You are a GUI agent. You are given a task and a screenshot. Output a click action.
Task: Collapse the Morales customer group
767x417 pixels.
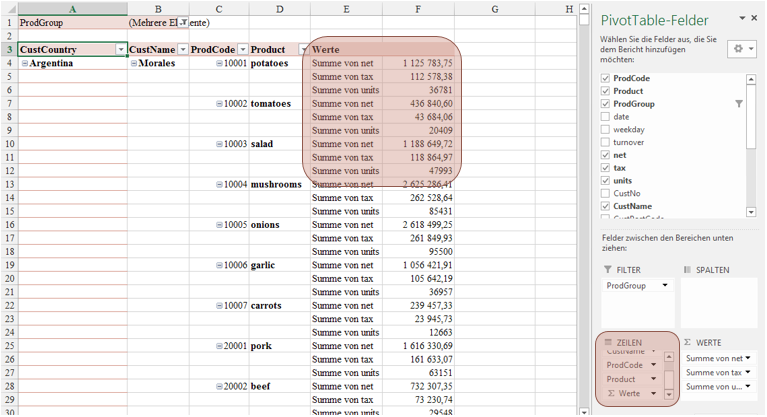(134, 64)
